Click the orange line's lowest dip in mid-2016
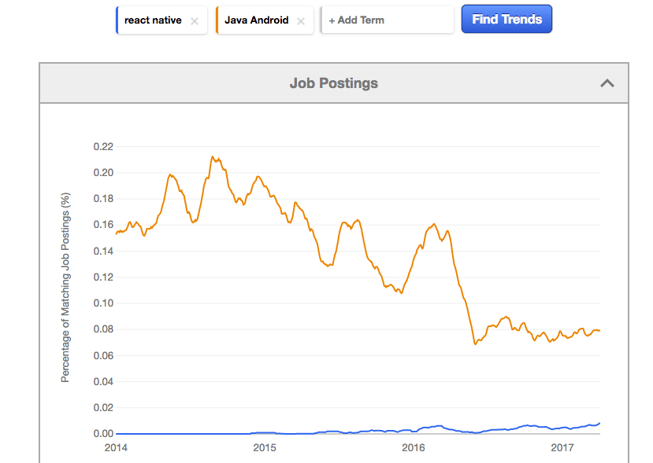This screenshot has width=653, height=463. [x=476, y=344]
